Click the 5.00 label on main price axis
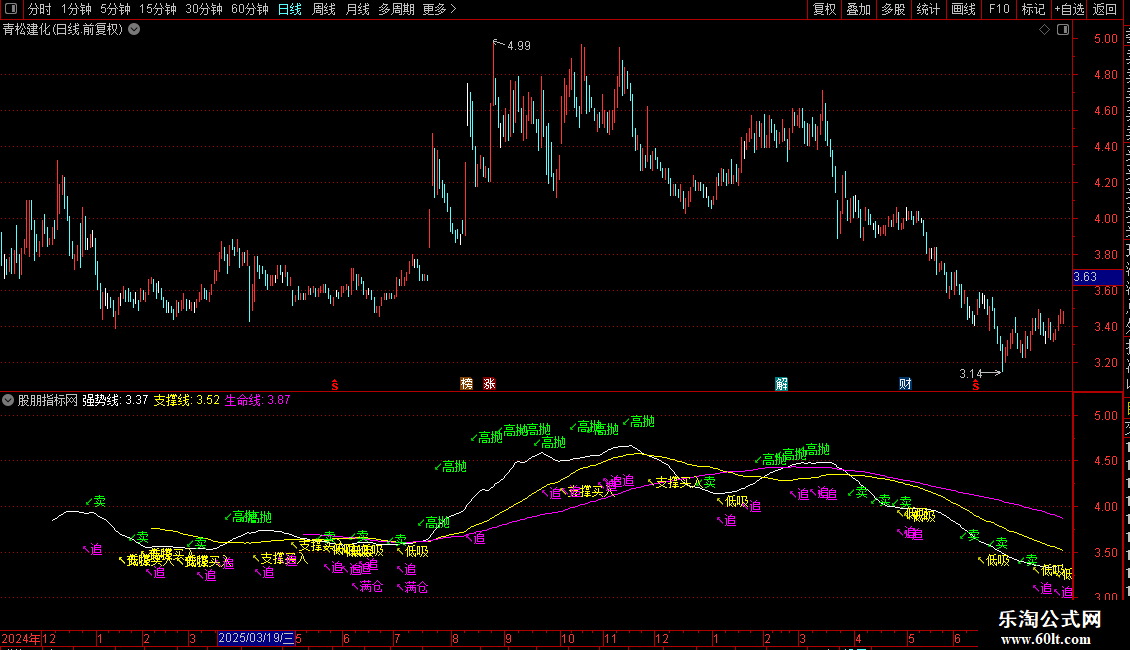The width and height of the screenshot is (1130, 650). pyautogui.click(x=1106, y=39)
